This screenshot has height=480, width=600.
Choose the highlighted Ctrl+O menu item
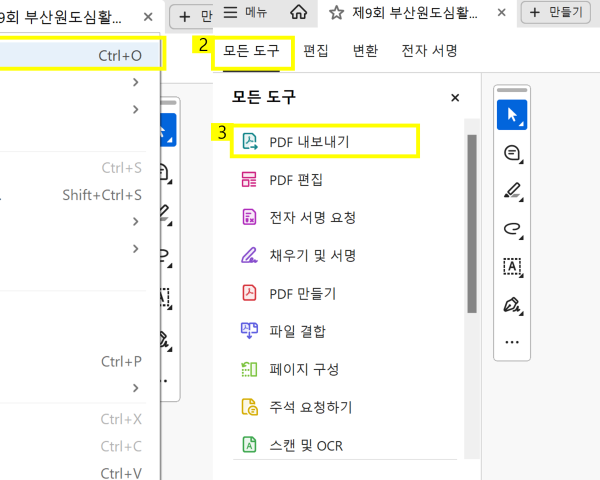[80, 56]
